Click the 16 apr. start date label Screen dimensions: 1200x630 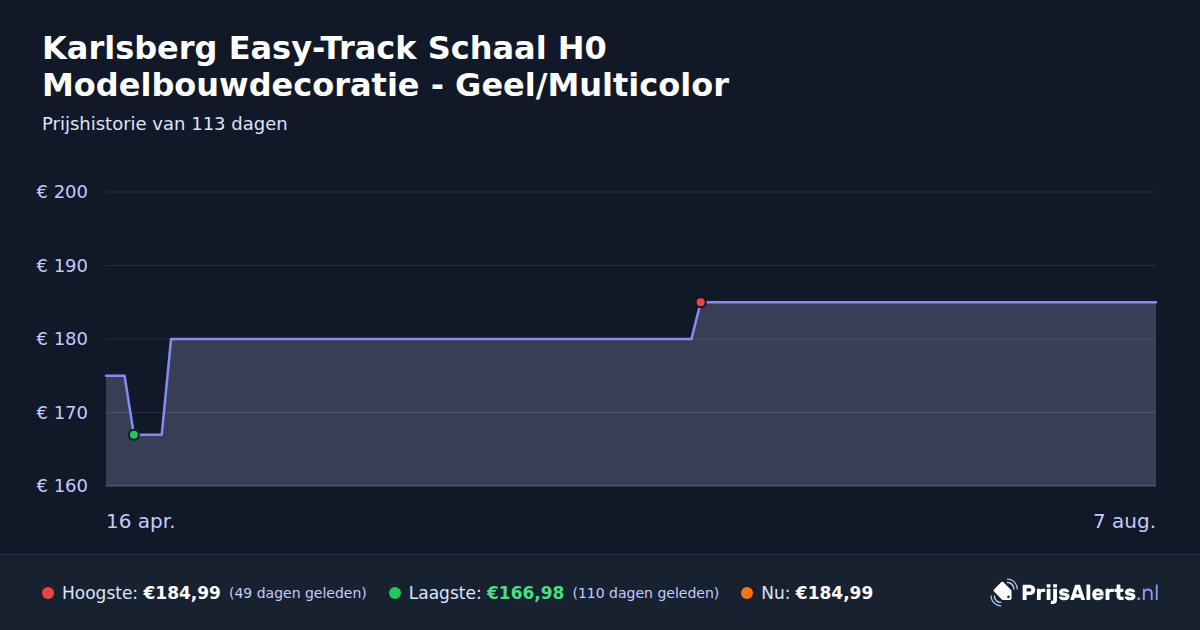point(141,522)
